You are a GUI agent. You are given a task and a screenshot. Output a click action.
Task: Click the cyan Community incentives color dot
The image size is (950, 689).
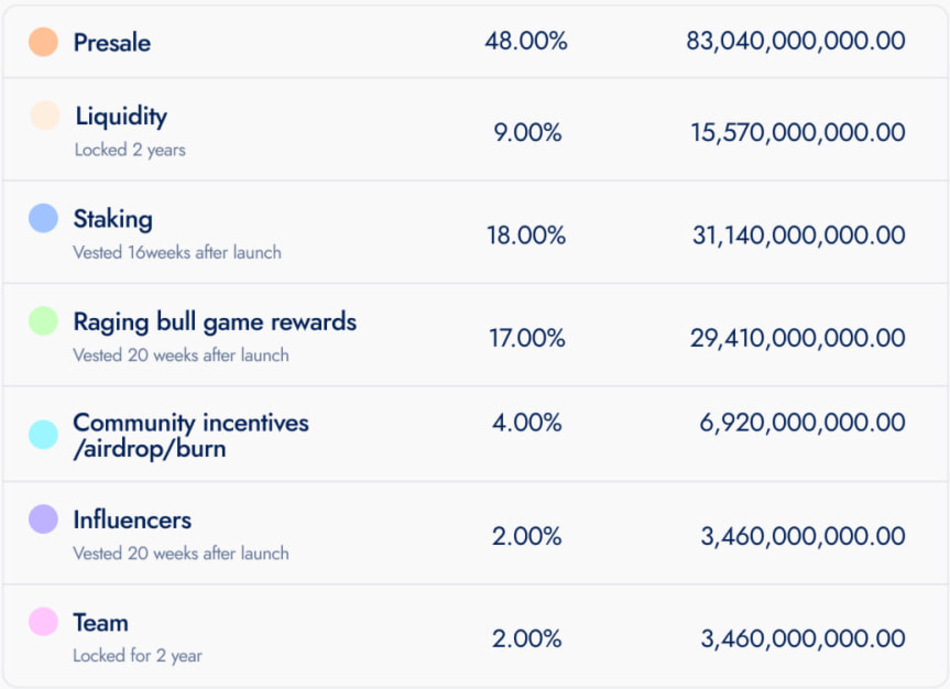click(x=44, y=434)
